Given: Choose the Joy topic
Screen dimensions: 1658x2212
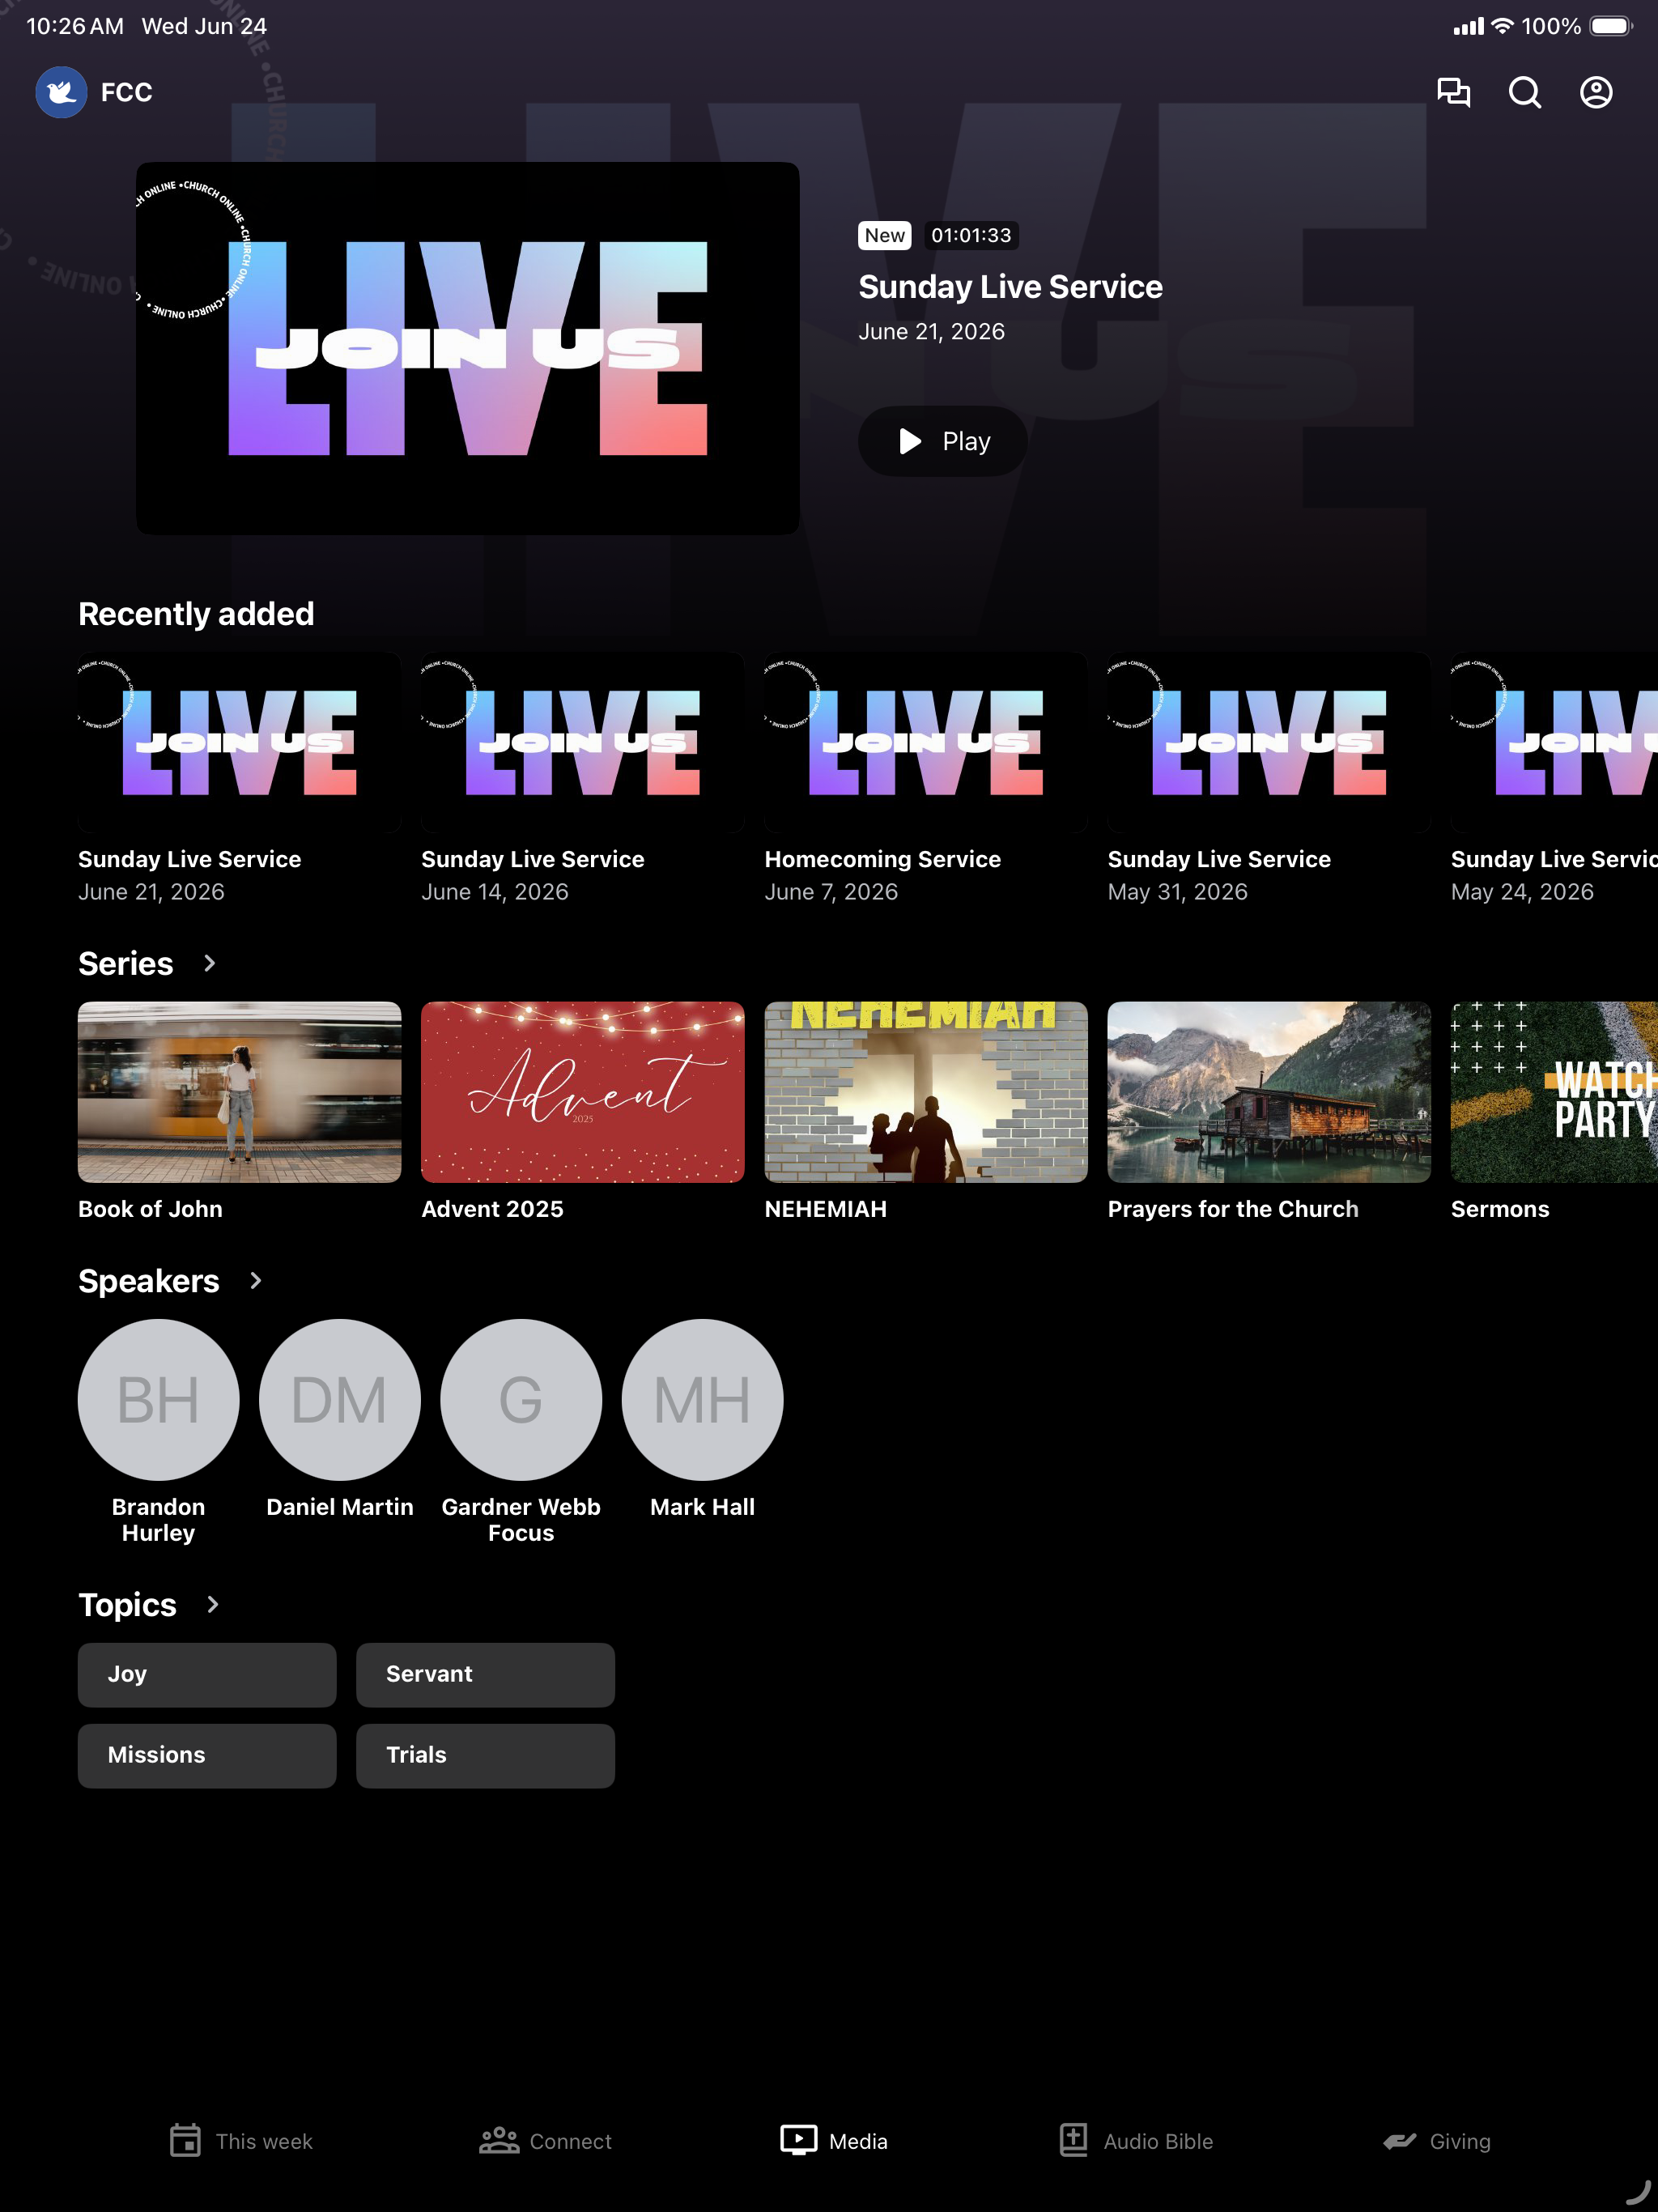Looking at the screenshot, I should pos(207,1674).
